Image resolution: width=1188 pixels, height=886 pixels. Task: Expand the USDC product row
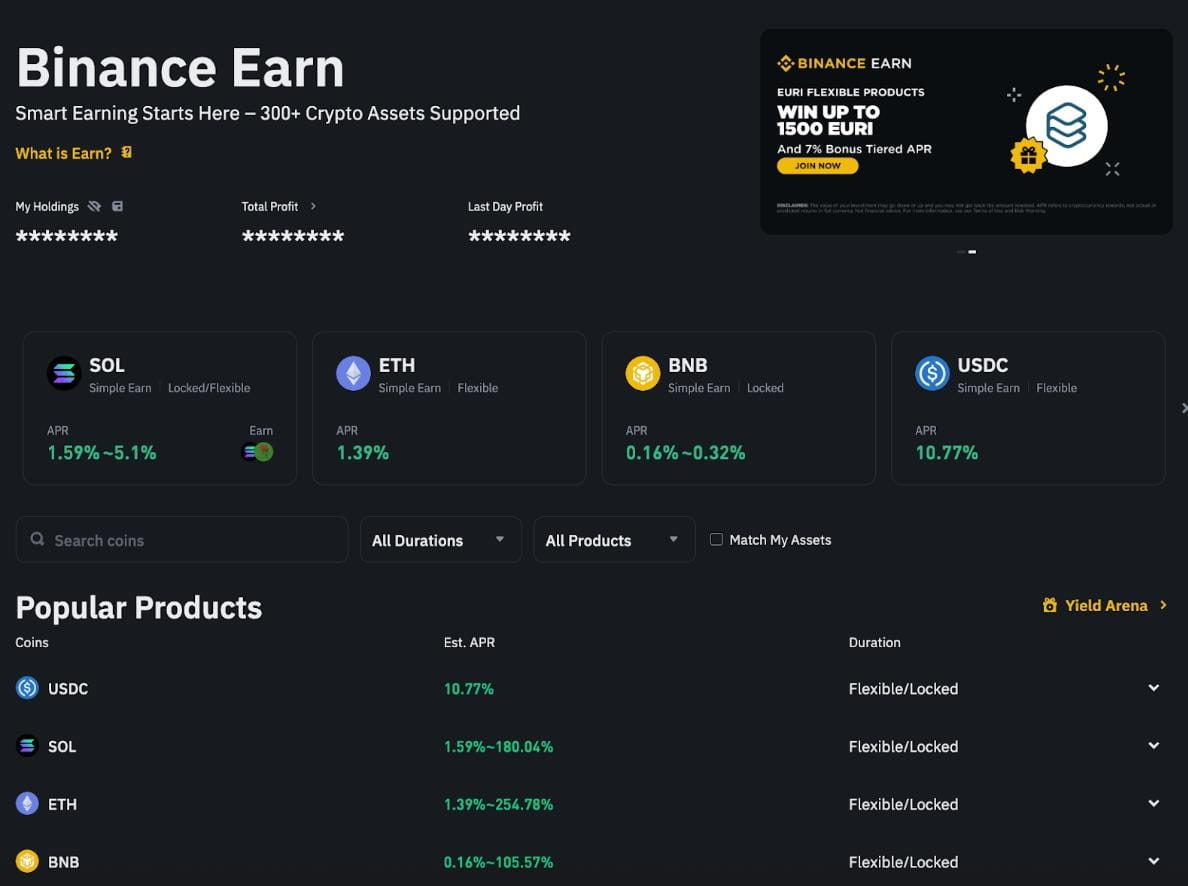pyautogui.click(x=1153, y=688)
